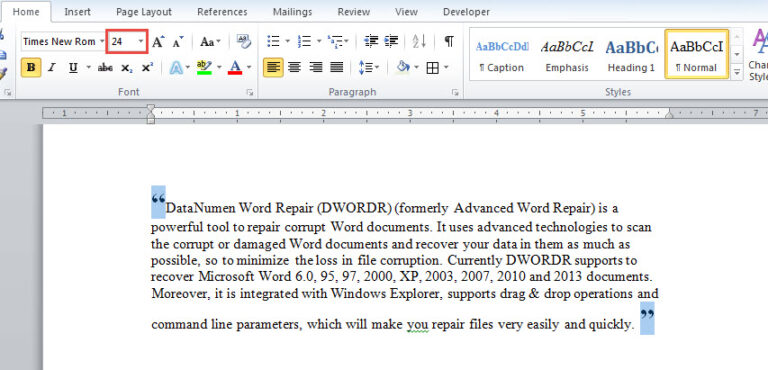The image size is (768, 370).
Task: Justify the paragraph text
Action: coord(337,68)
